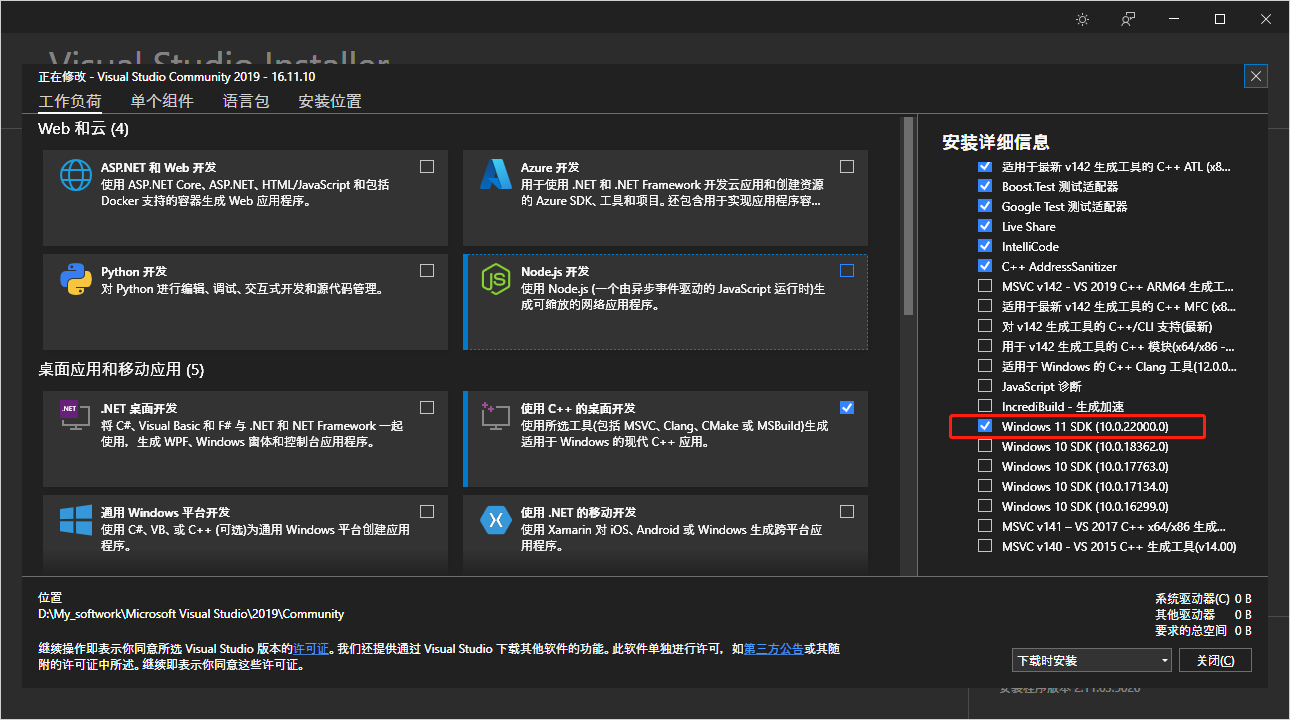Select the 通用 Windows 平台开发 Windows logo icon

coord(75,521)
